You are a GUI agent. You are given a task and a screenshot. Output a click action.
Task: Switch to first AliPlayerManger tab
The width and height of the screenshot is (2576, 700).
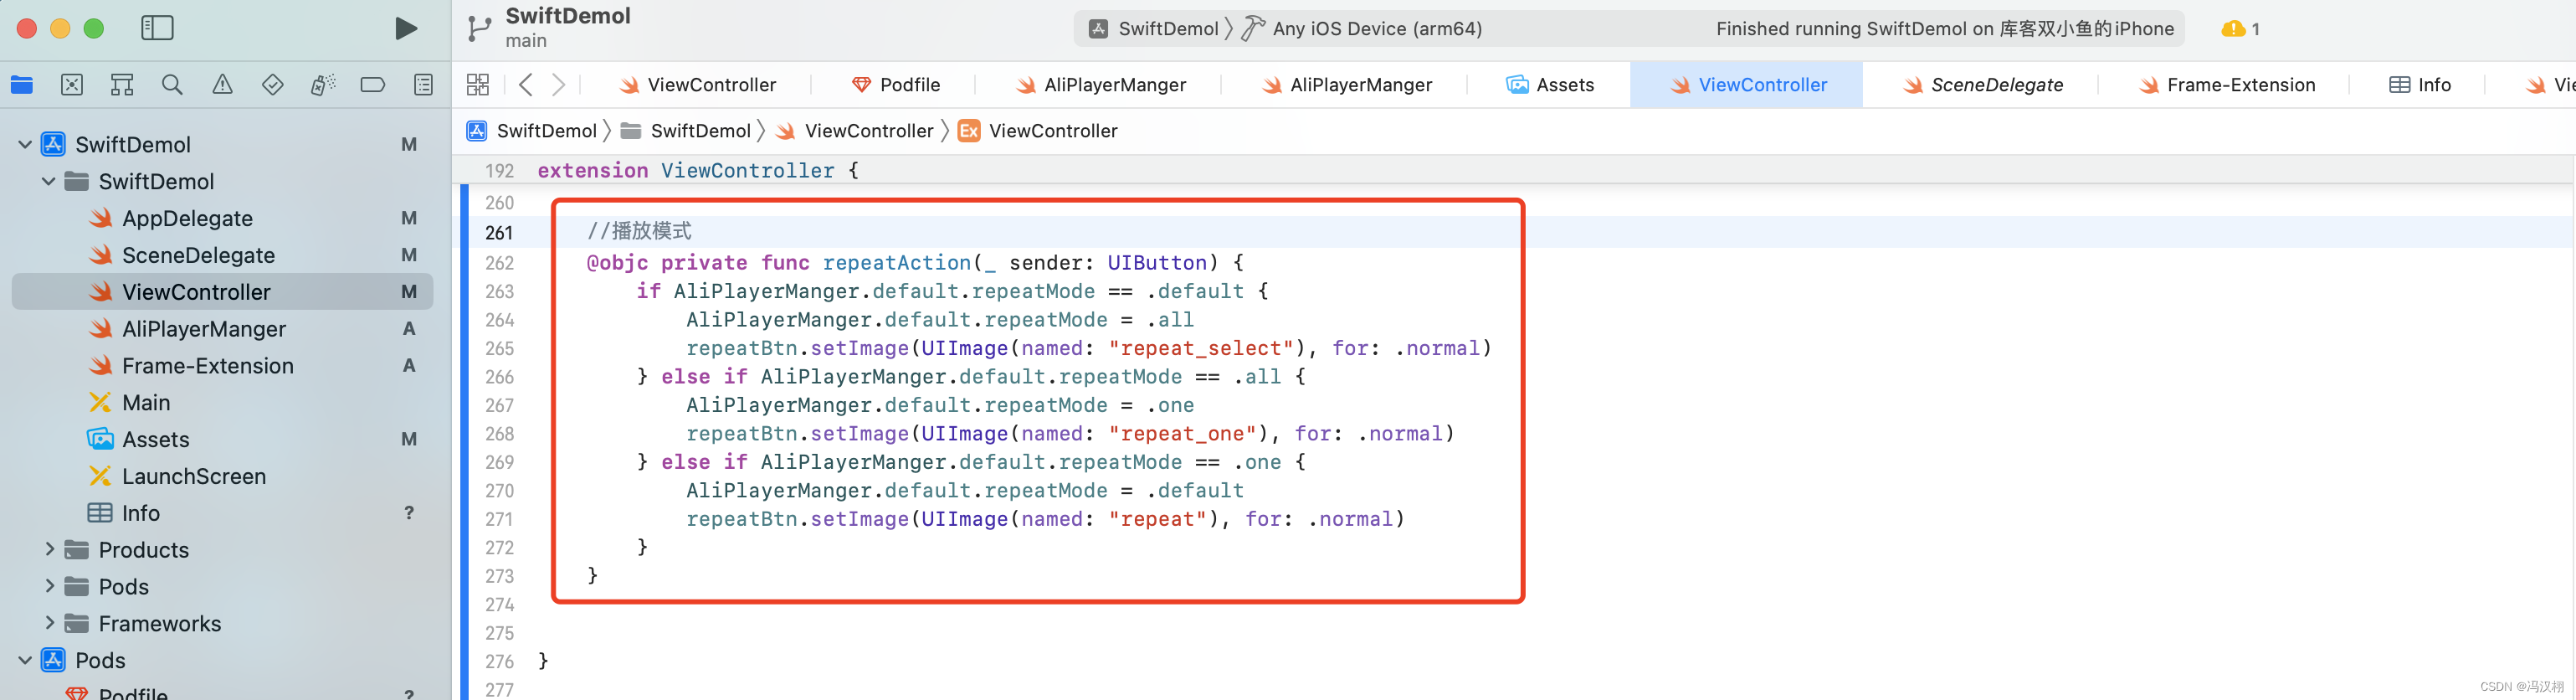click(x=1100, y=85)
